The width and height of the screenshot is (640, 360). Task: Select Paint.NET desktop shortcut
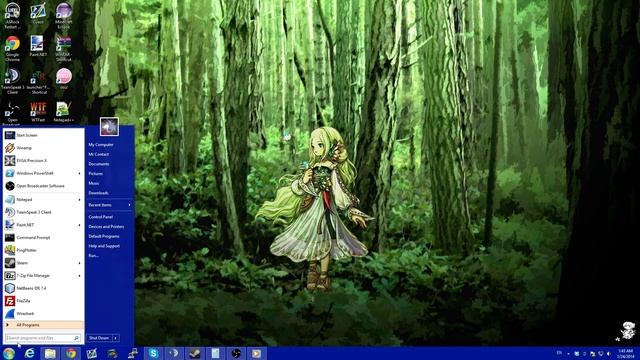[x=38, y=46]
